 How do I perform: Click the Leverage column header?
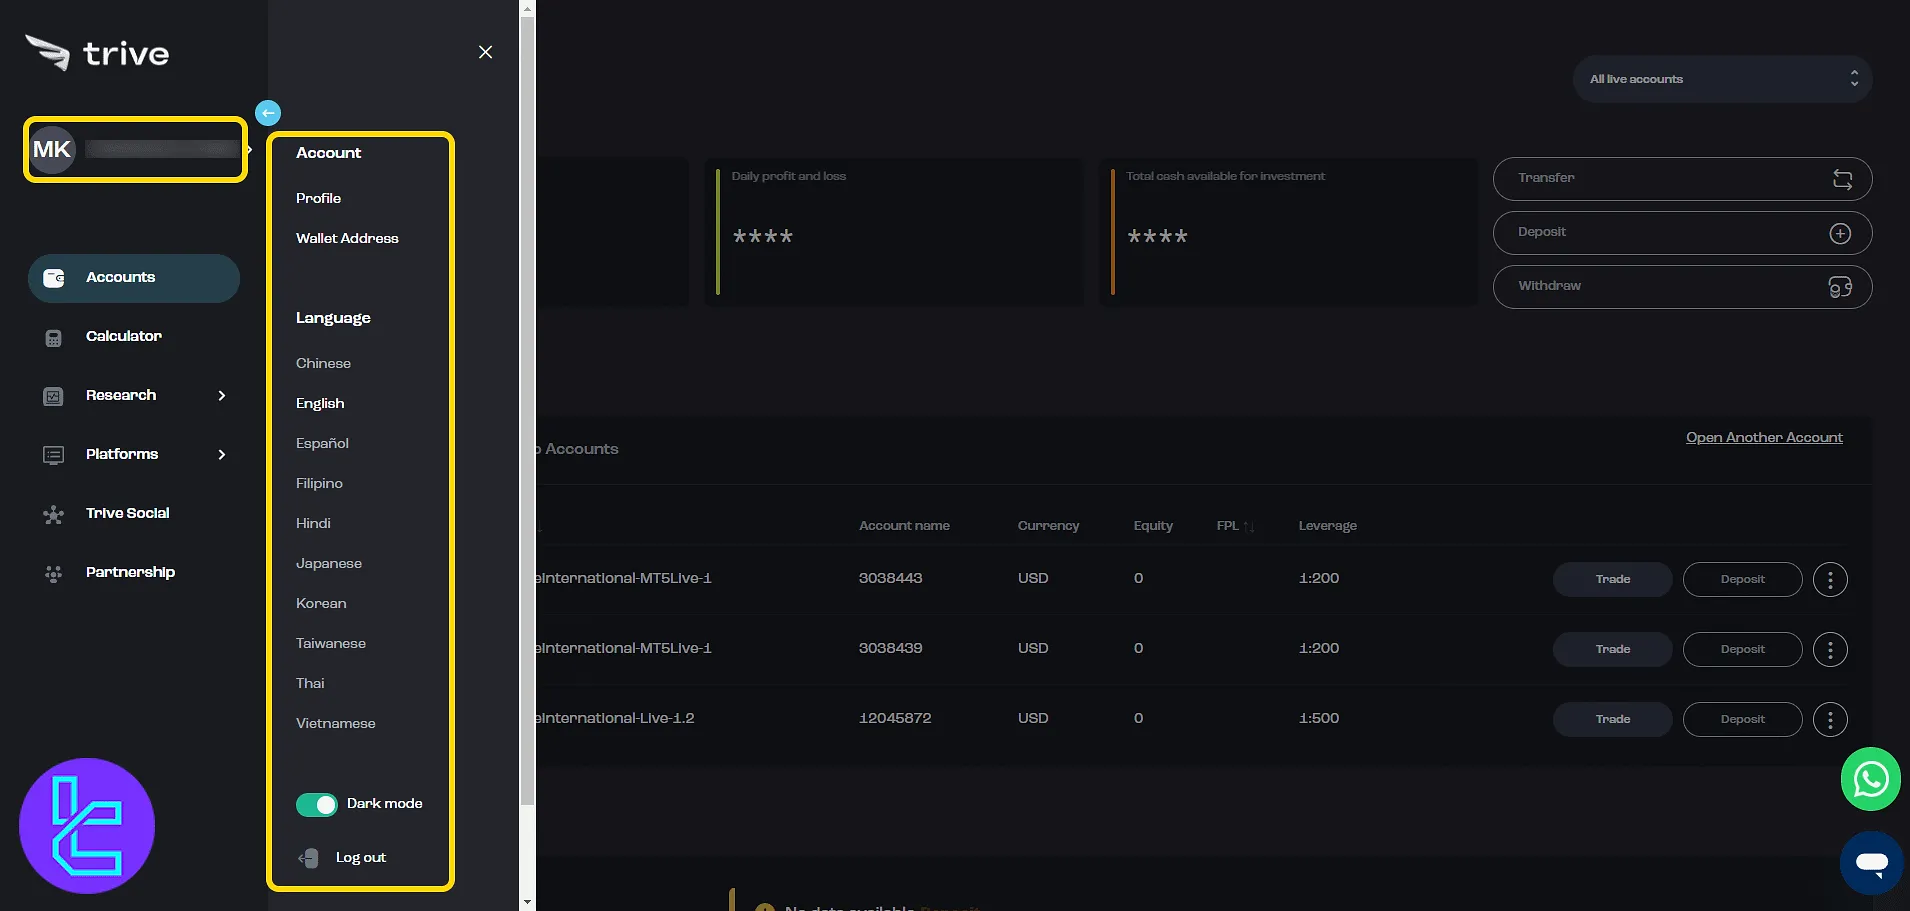[x=1327, y=526]
